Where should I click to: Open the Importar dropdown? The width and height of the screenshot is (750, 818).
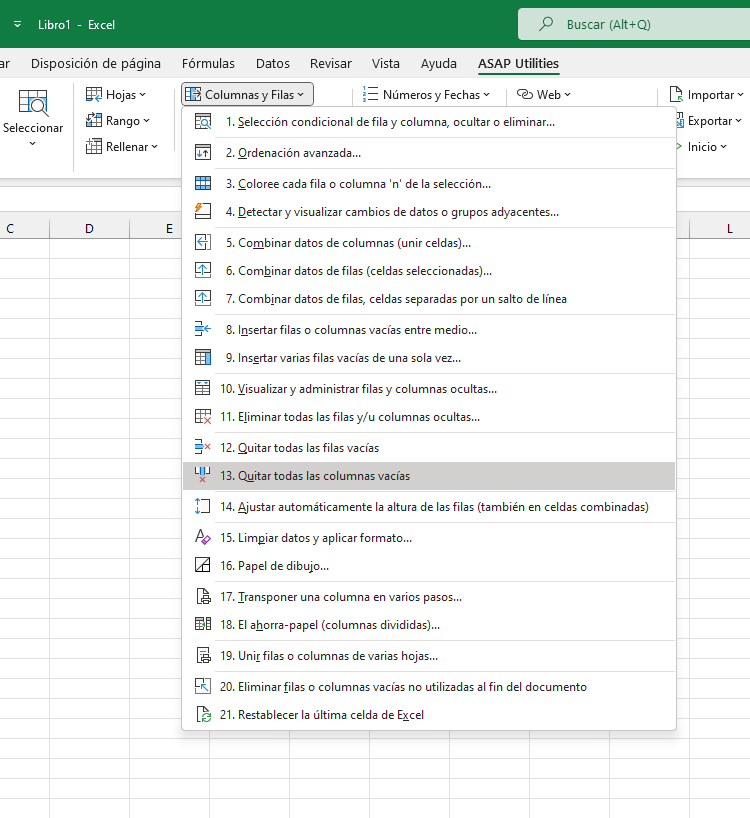(x=707, y=94)
